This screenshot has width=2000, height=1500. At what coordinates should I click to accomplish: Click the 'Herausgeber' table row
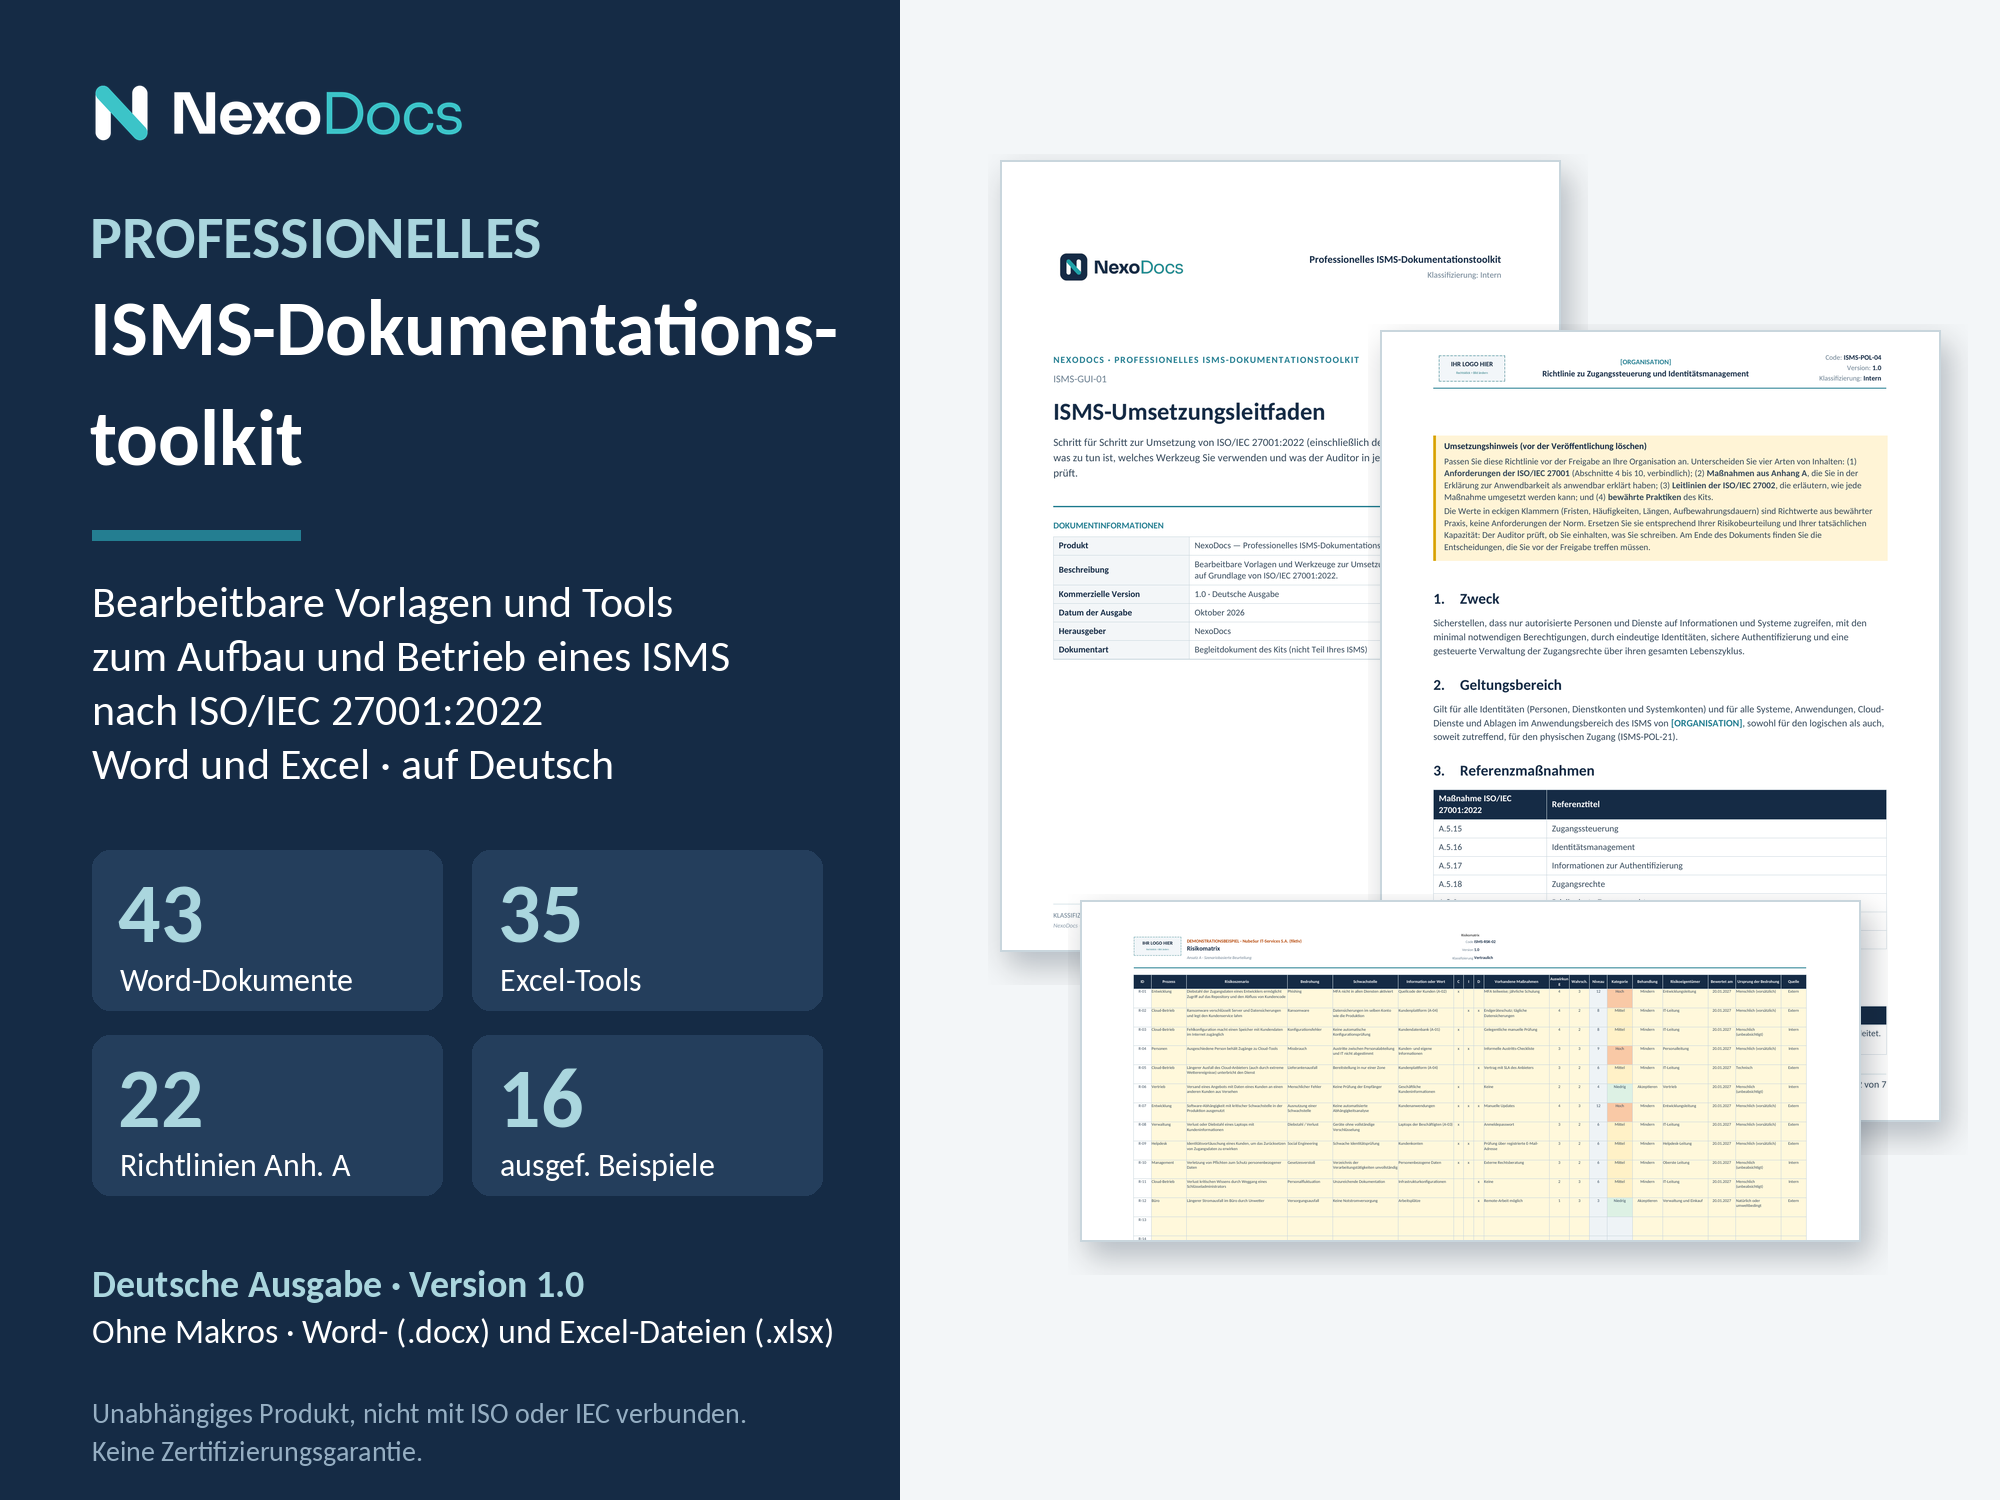point(1217,631)
